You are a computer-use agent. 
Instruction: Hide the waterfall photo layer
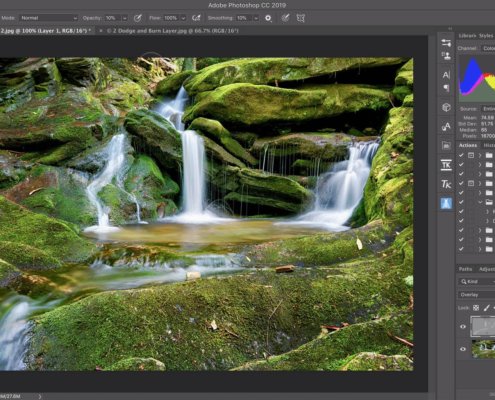[463, 349]
